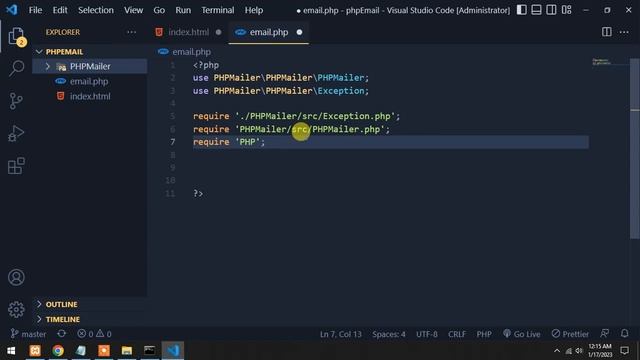The height and width of the screenshot is (360, 640).
Task: Split the editor to the right
Action: pos(607,32)
